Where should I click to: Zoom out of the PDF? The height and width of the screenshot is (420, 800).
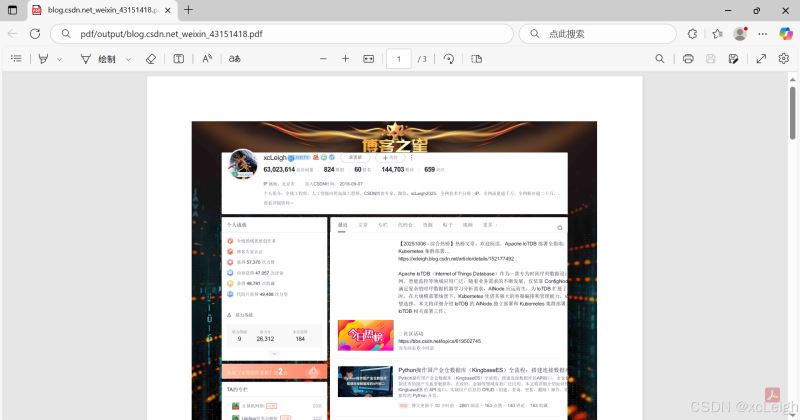(323, 59)
